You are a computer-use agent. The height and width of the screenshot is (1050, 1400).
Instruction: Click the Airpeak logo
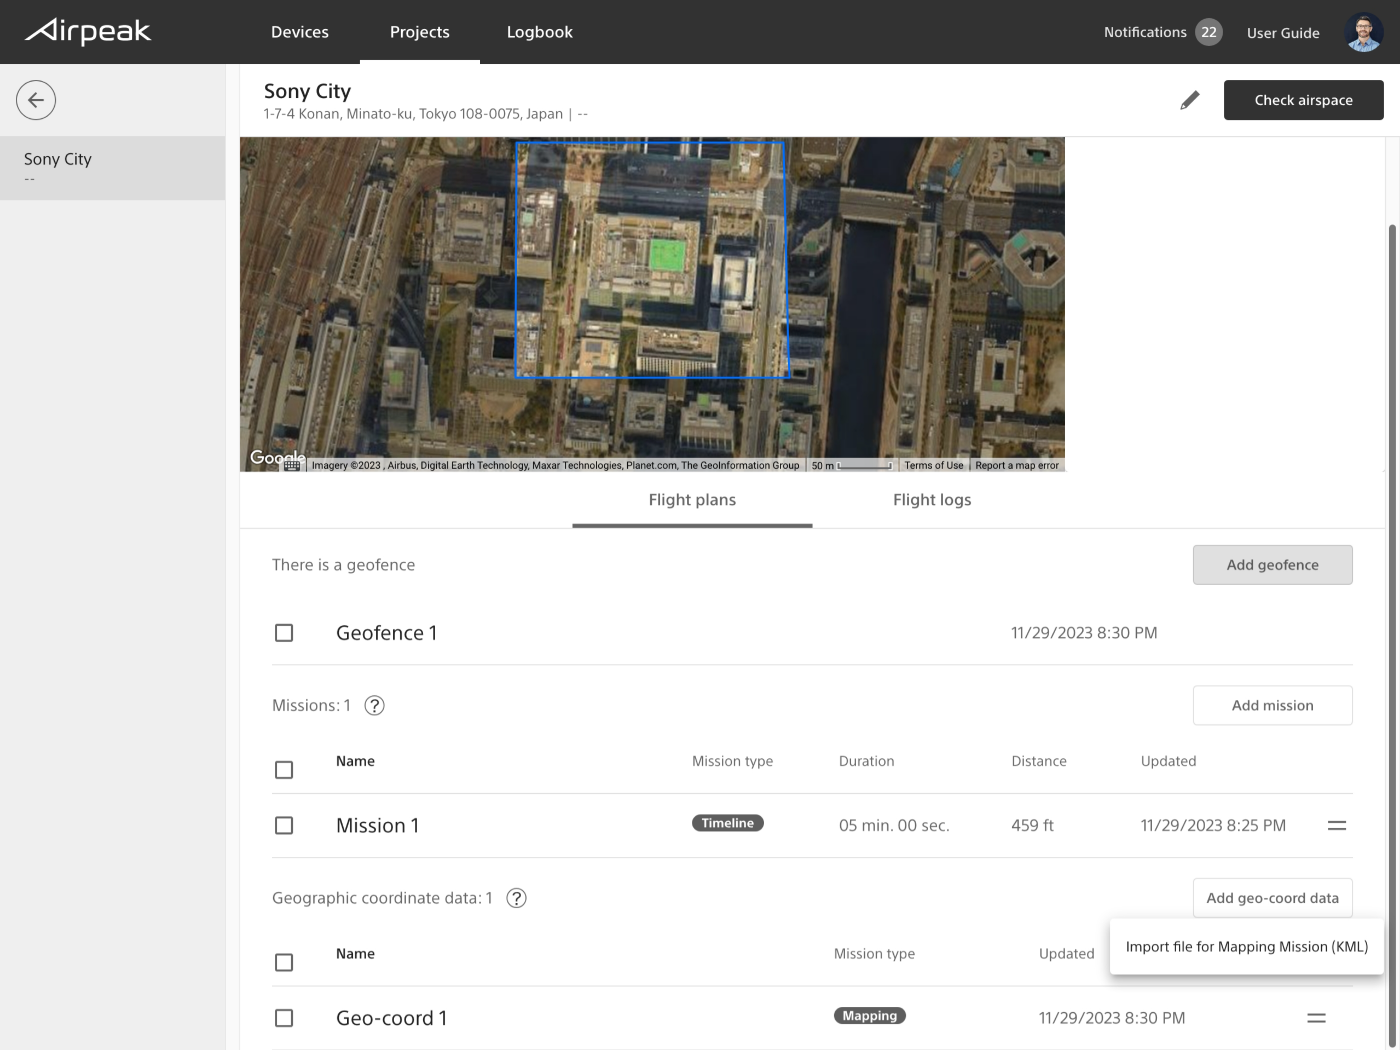(88, 31)
